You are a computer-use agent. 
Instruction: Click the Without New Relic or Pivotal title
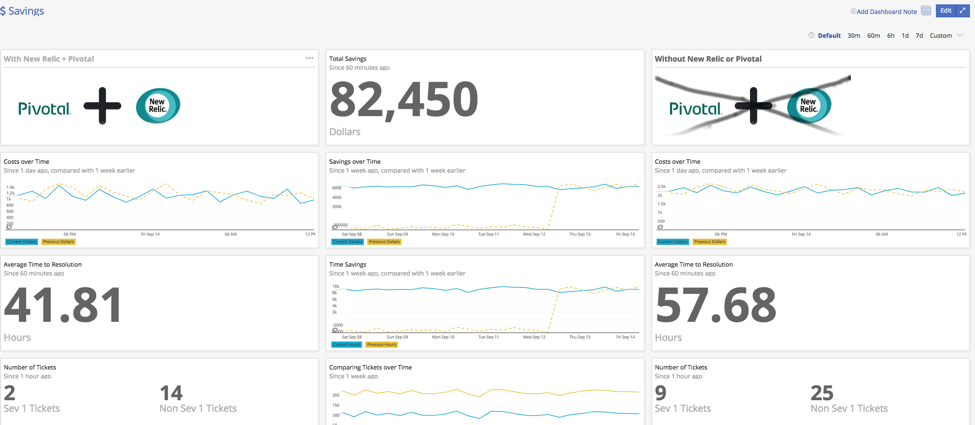pos(708,59)
